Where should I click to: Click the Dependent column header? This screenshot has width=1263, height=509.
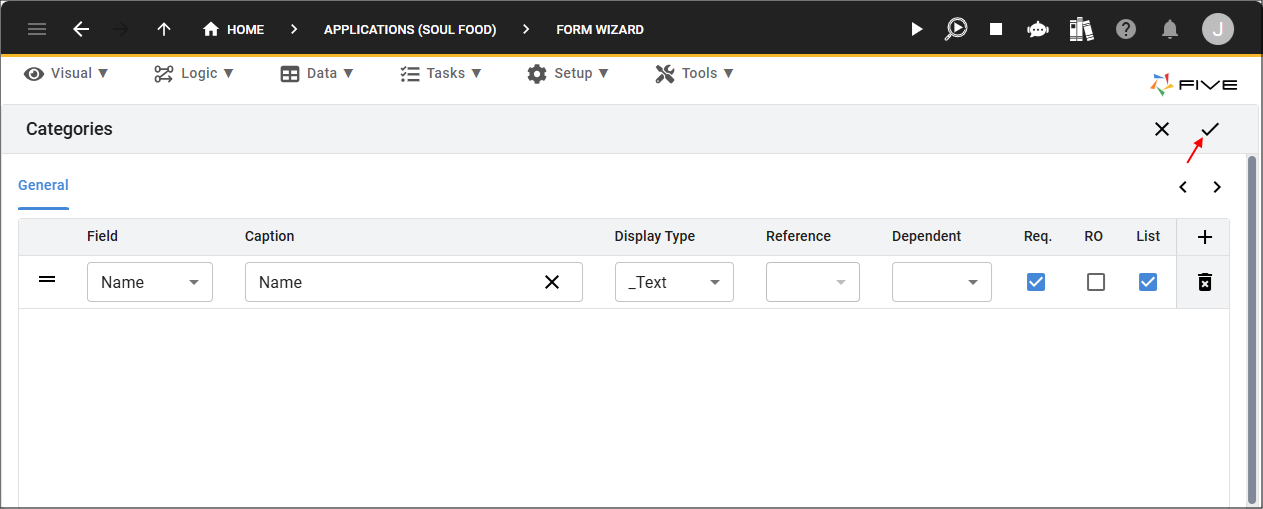926,237
